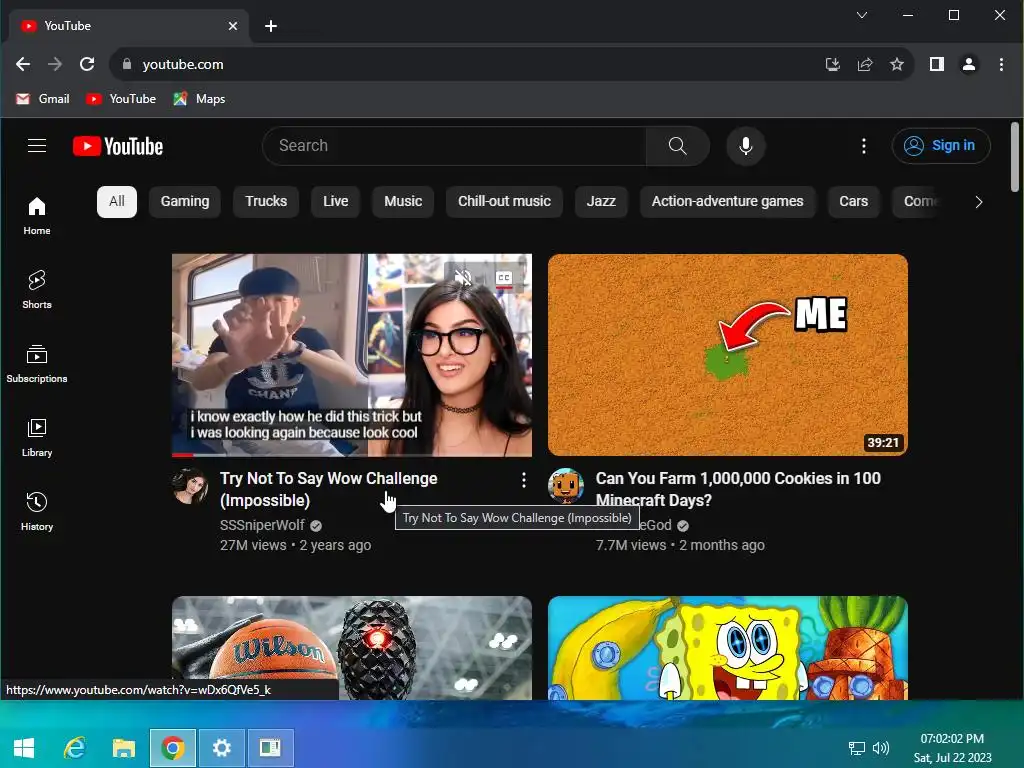Screen dimensions: 1024x768
Task: Open History in sidebar
Action: click(x=37, y=511)
